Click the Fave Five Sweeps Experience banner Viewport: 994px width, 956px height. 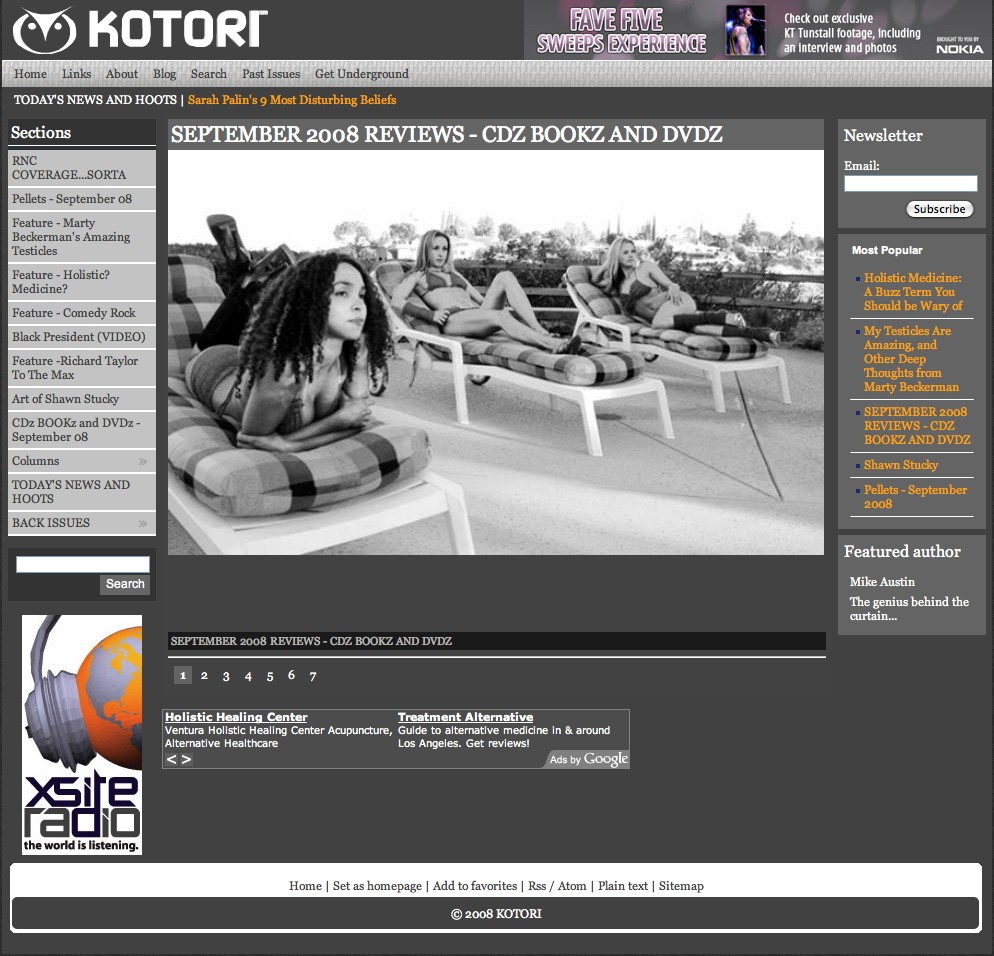point(621,31)
